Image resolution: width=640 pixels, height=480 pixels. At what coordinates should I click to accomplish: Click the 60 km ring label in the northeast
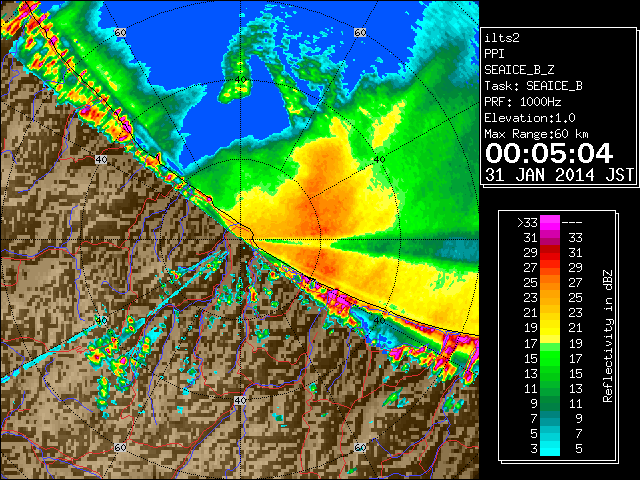point(360,32)
